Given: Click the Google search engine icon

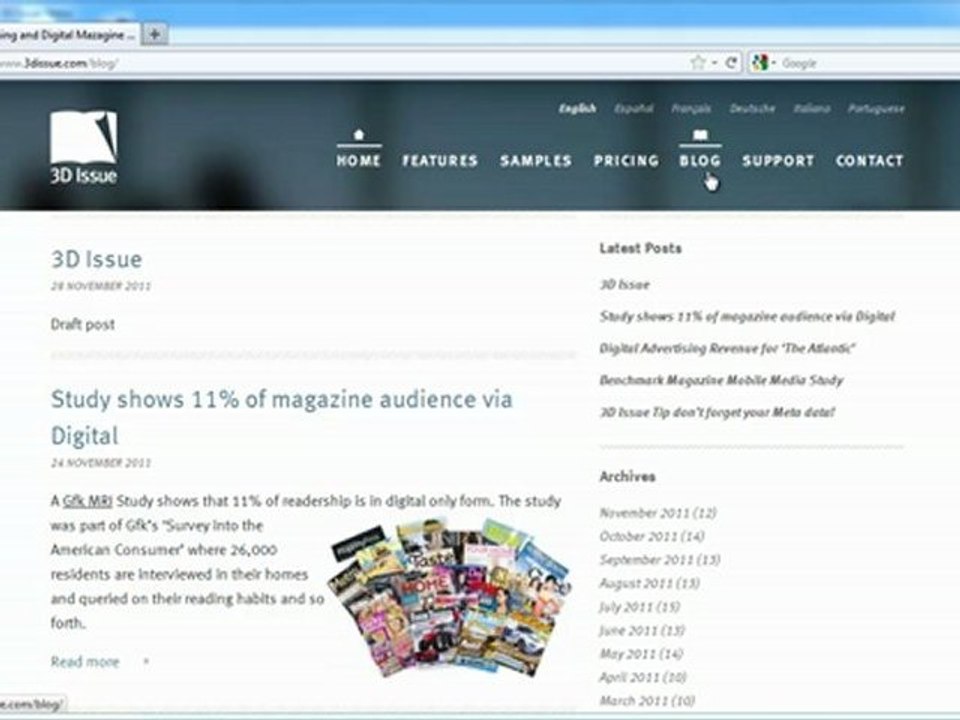Looking at the screenshot, I should (x=760, y=62).
